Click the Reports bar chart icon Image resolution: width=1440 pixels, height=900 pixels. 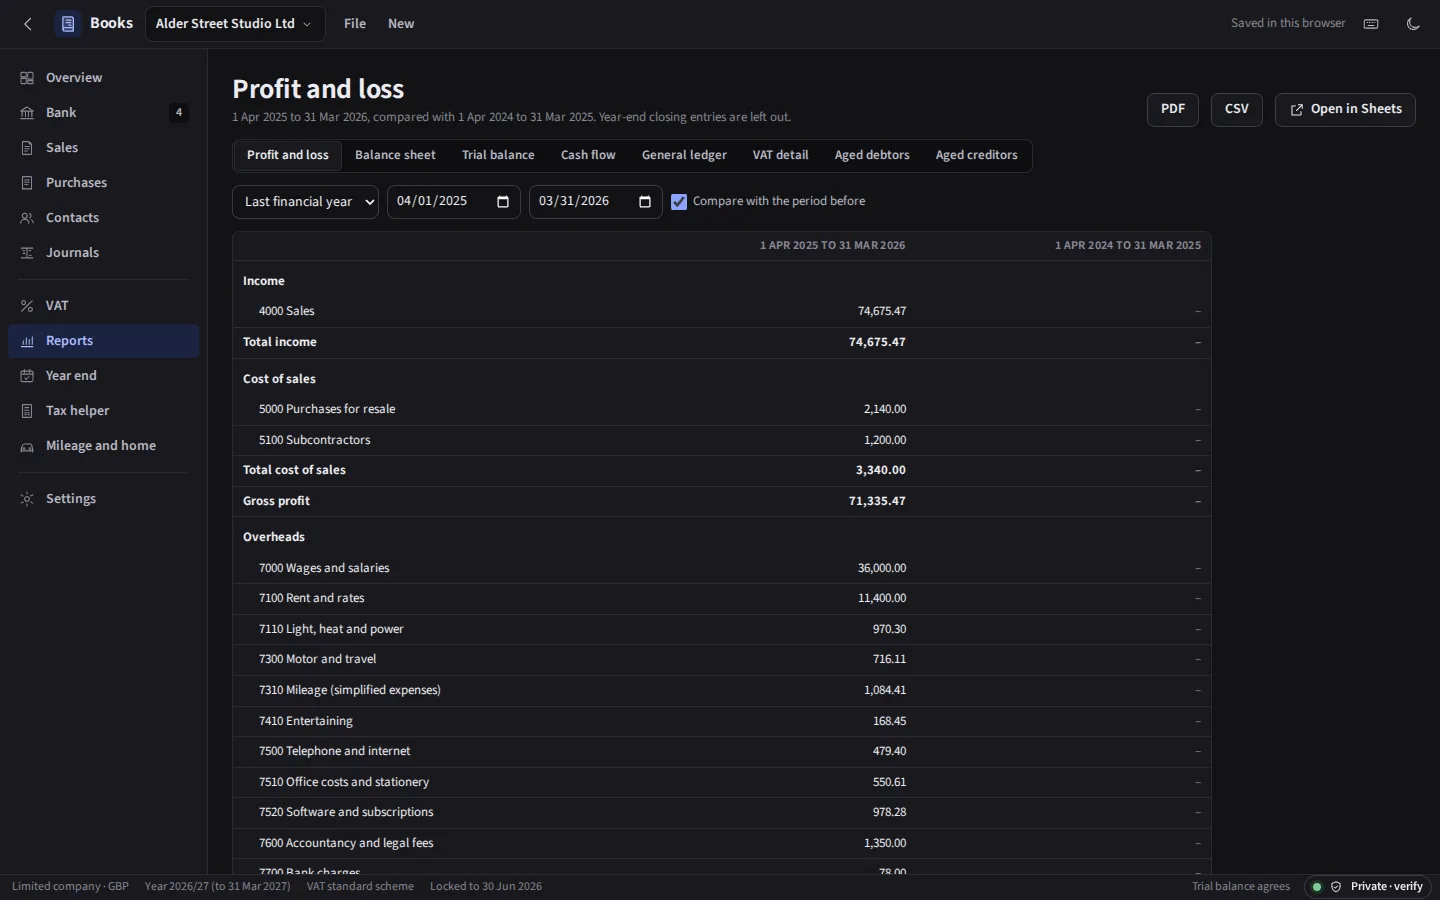click(27, 341)
